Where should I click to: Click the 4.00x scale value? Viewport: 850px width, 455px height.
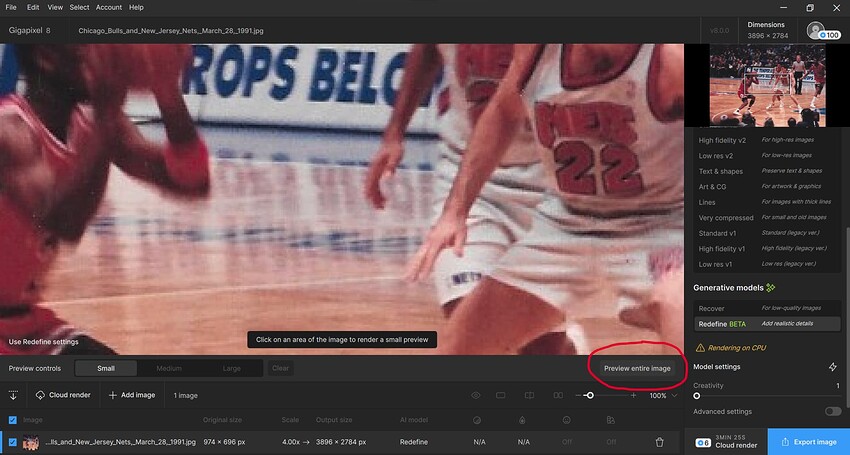[x=291, y=442]
